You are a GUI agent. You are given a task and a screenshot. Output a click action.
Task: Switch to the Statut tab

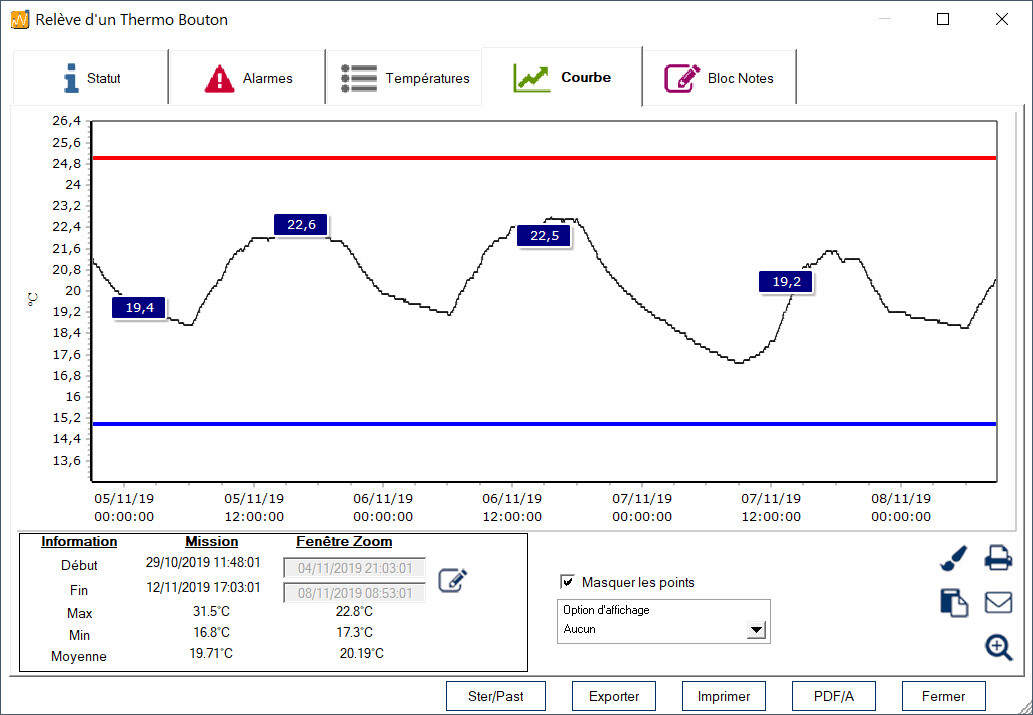pos(90,78)
